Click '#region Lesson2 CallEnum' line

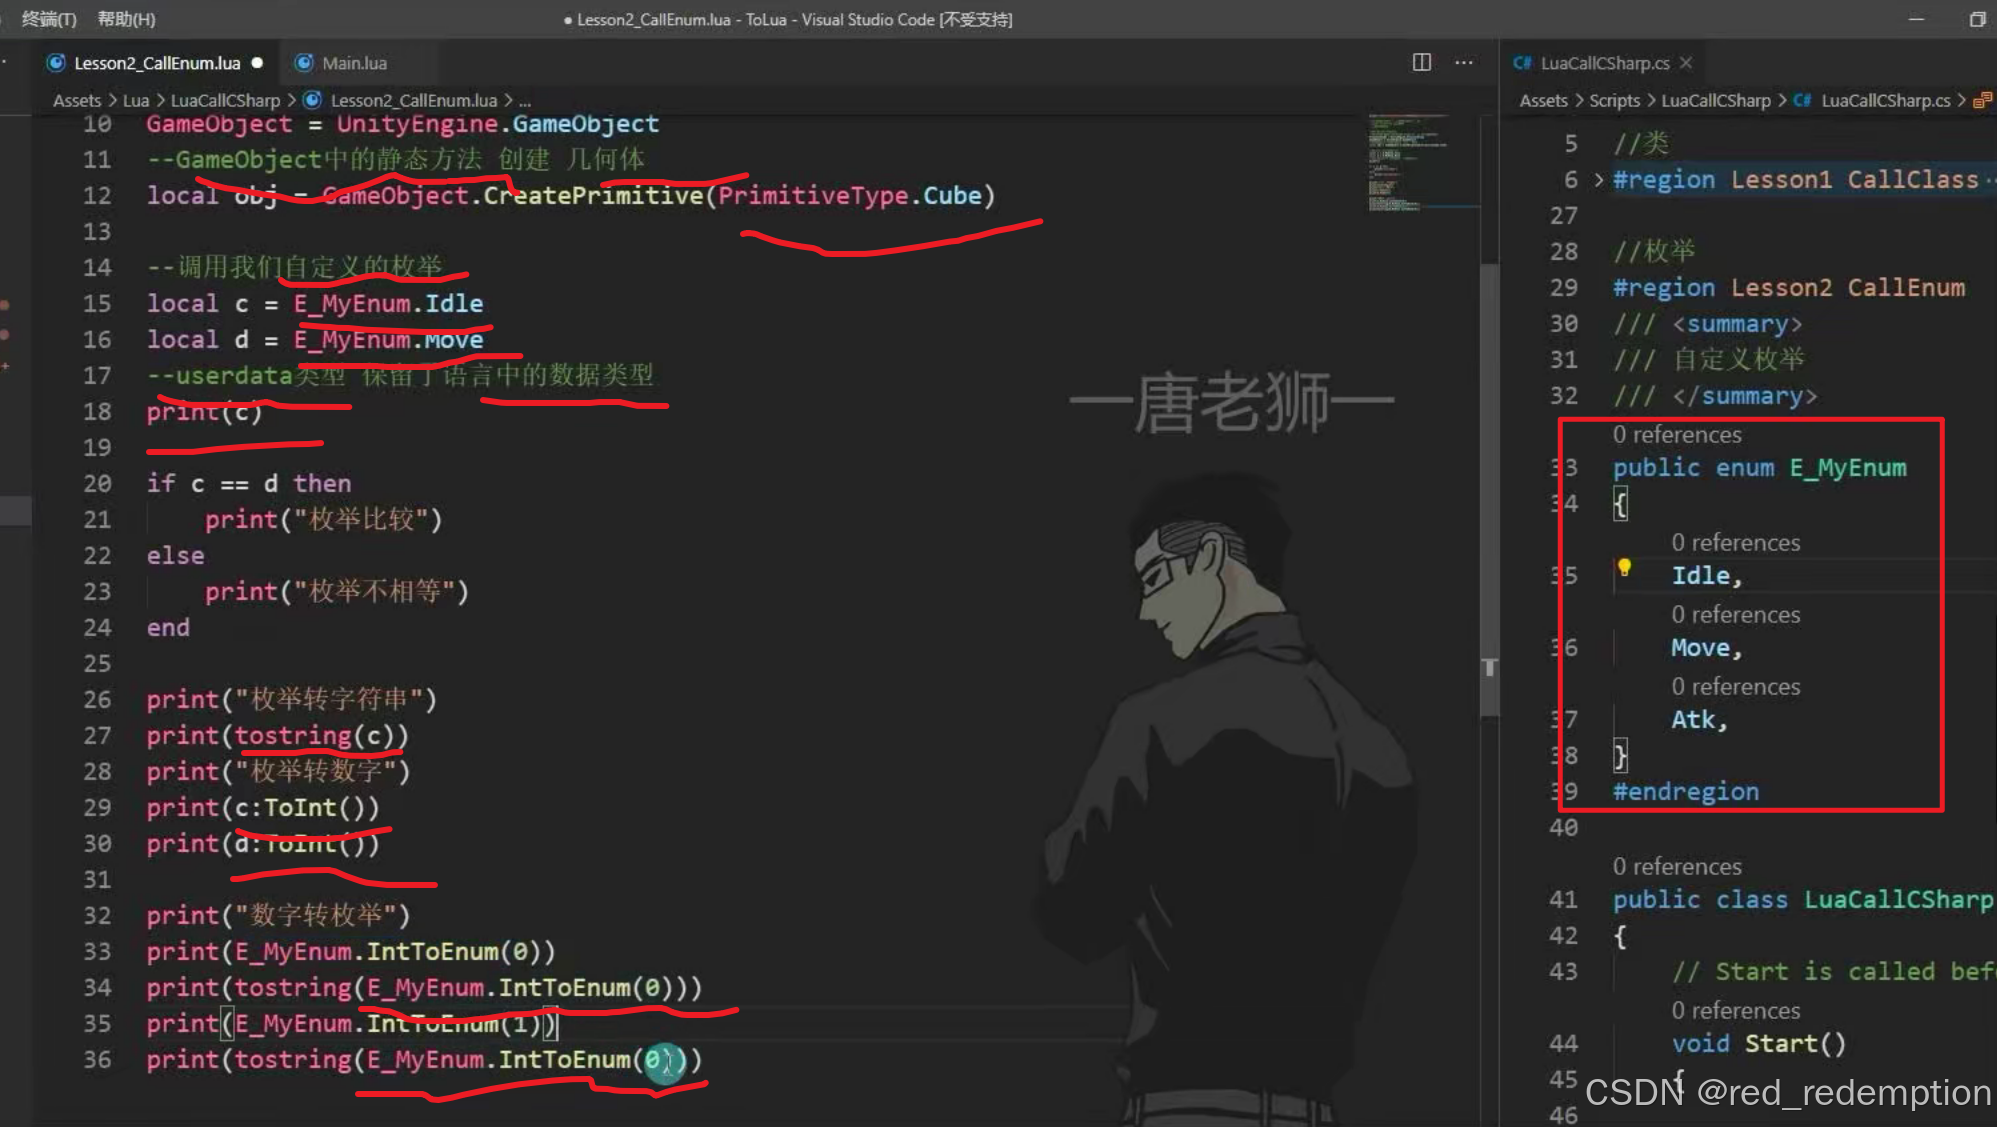click(x=1789, y=288)
